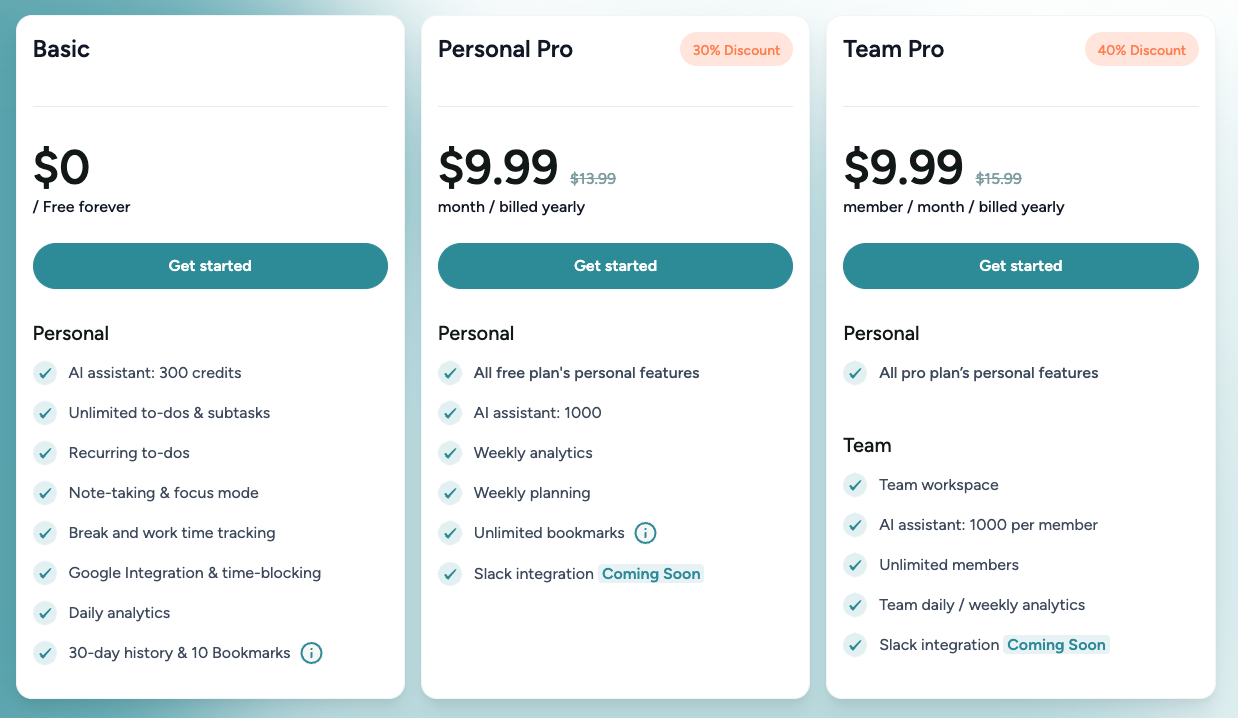The image size is (1238, 718).
Task: Click Get started under the Basic plan
Action: [210, 266]
